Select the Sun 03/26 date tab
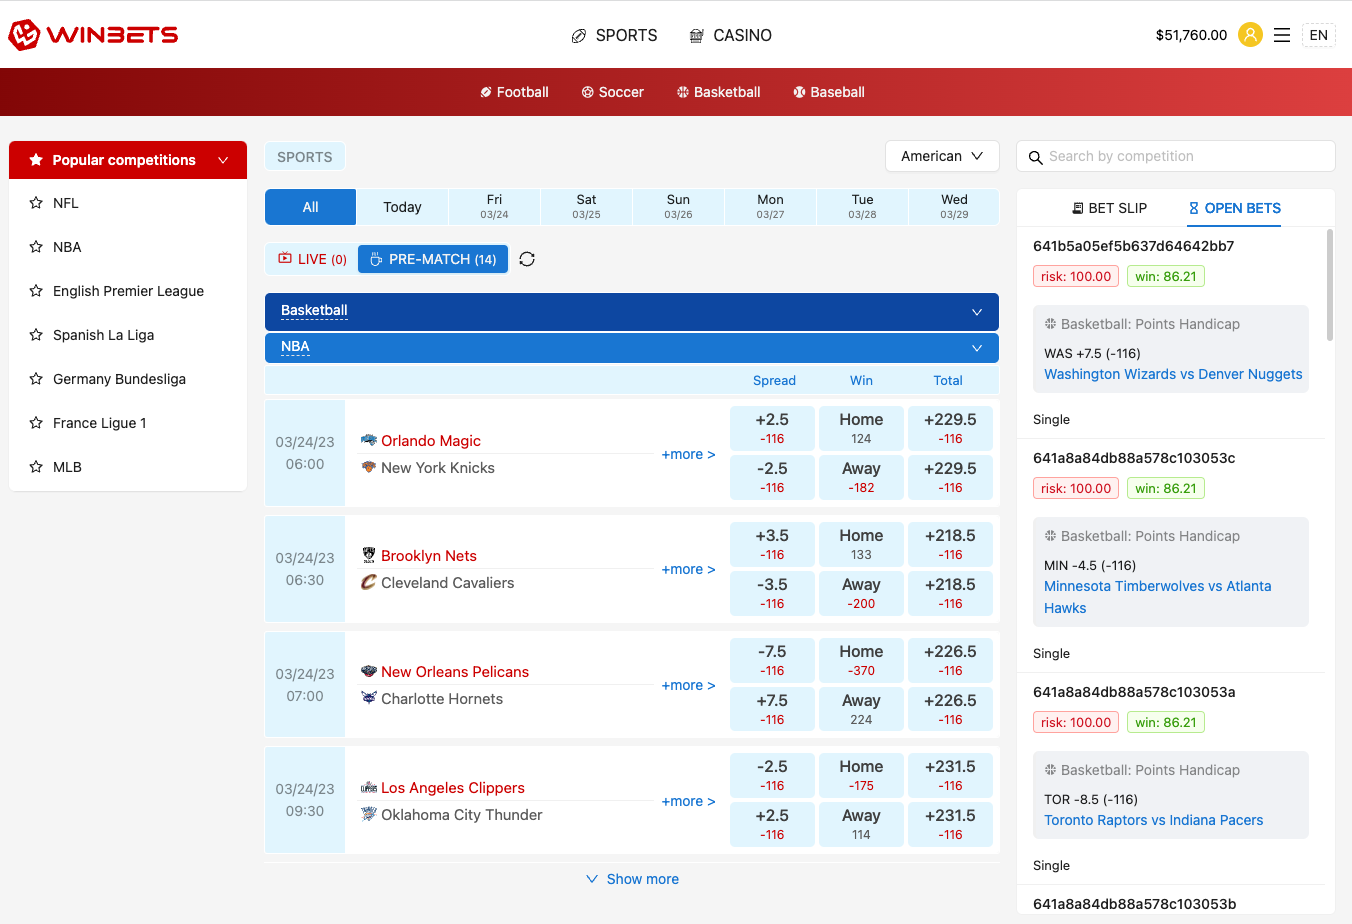 pos(678,207)
